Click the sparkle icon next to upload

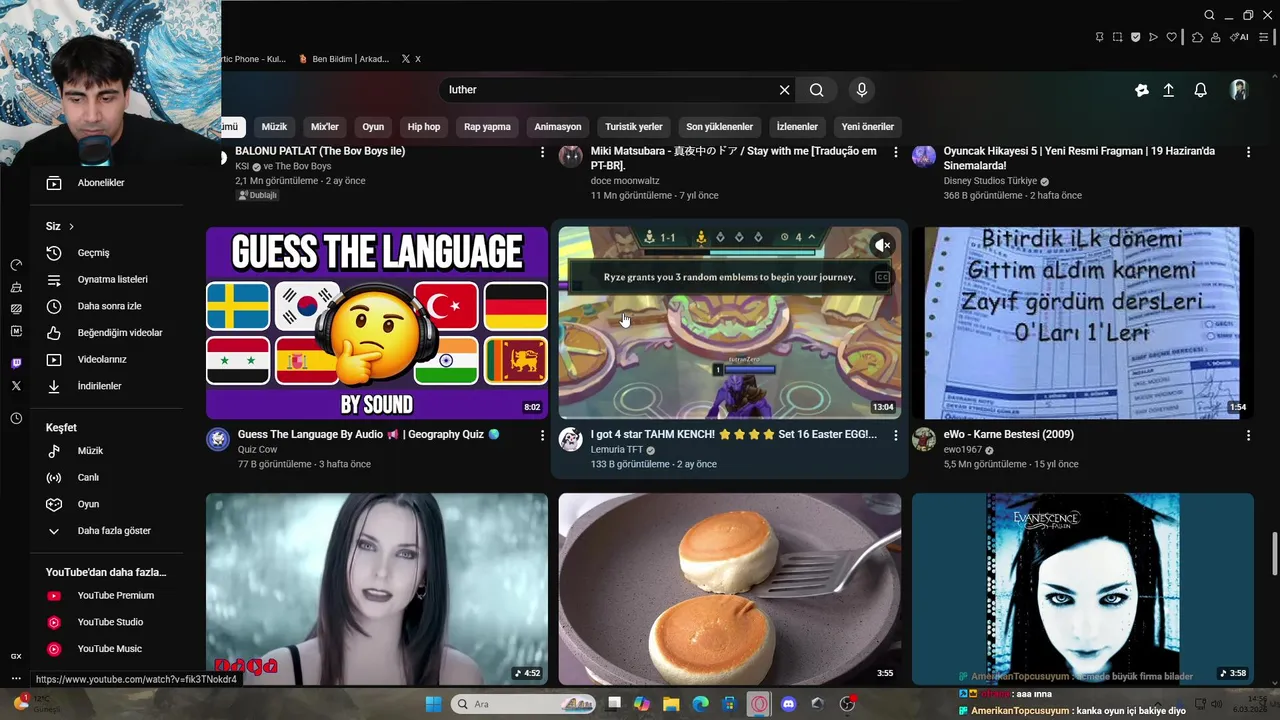click(1141, 90)
